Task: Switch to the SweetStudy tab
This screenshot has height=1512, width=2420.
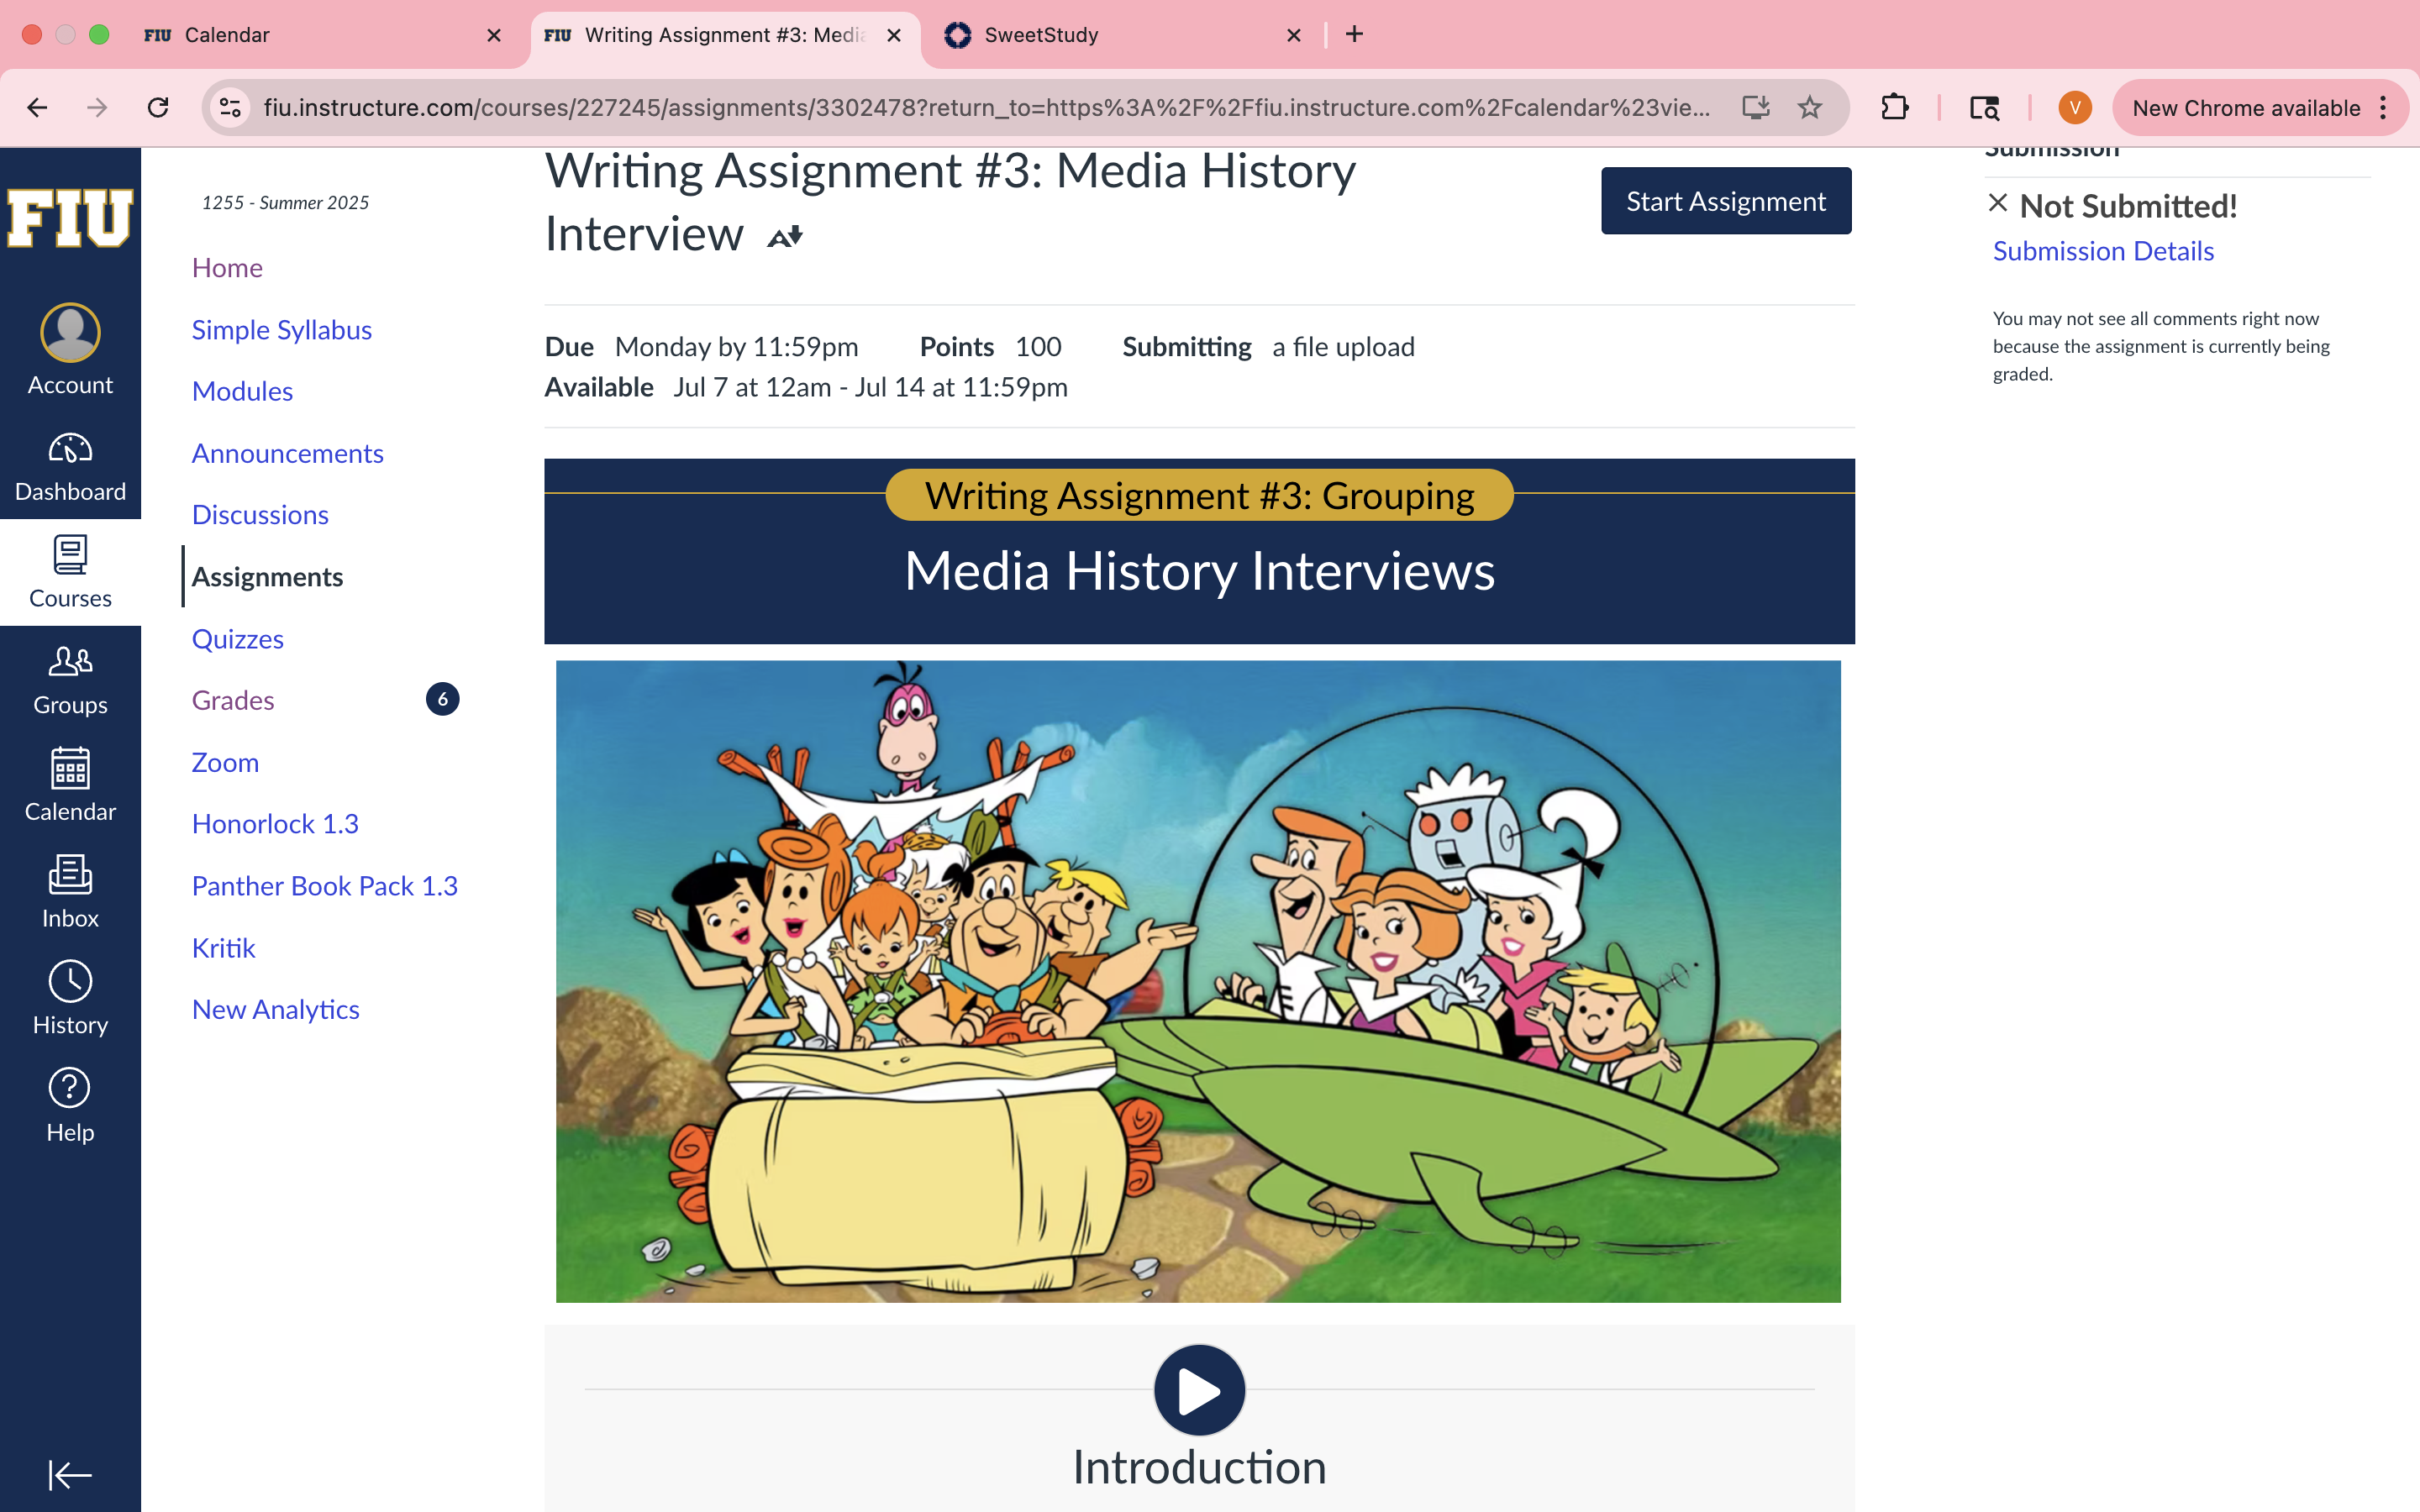Action: point(1126,35)
